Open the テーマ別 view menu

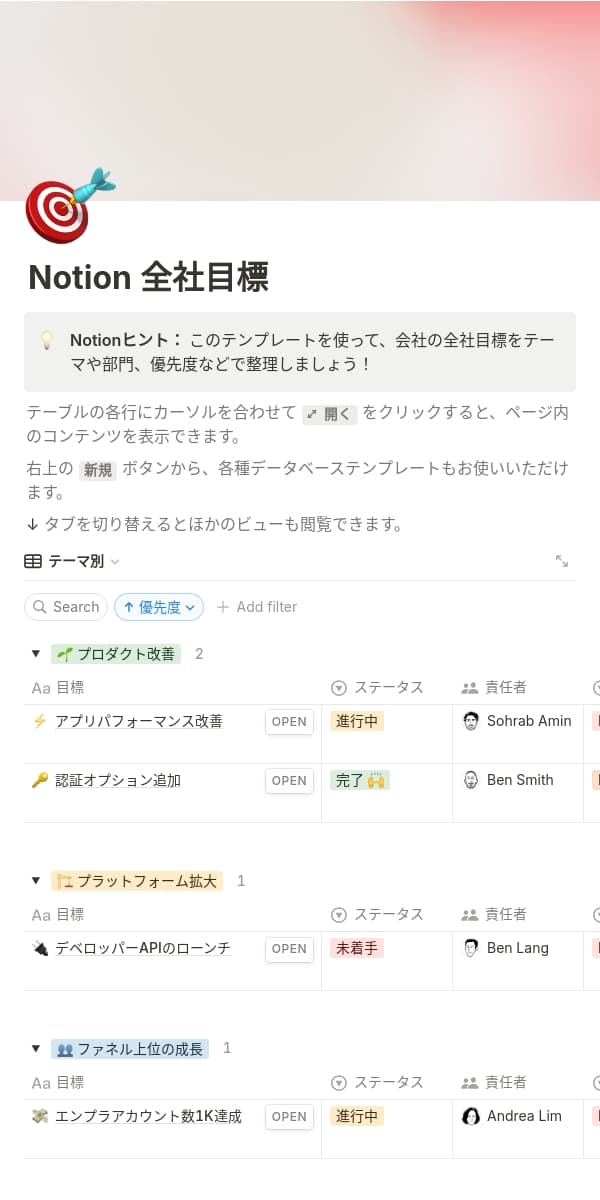(x=72, y=562)
